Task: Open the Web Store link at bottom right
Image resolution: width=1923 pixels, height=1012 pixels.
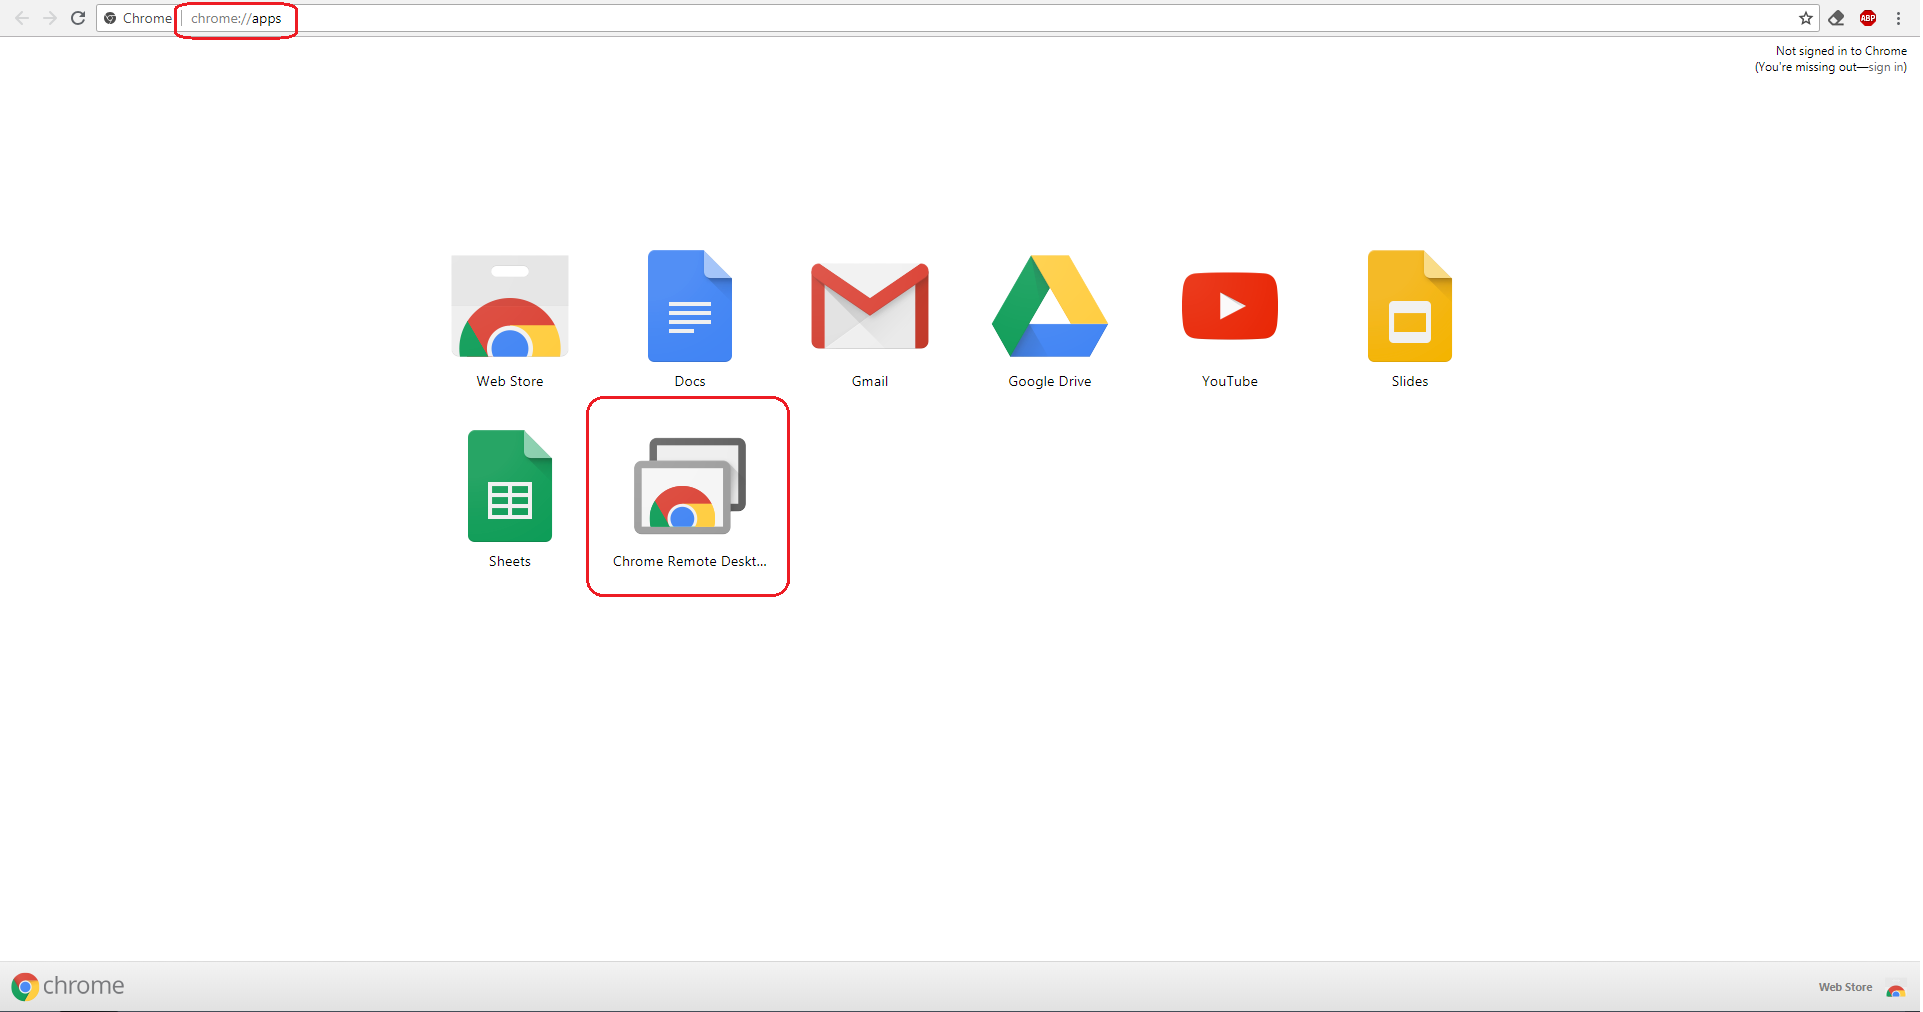Action: click(1845, 987)
